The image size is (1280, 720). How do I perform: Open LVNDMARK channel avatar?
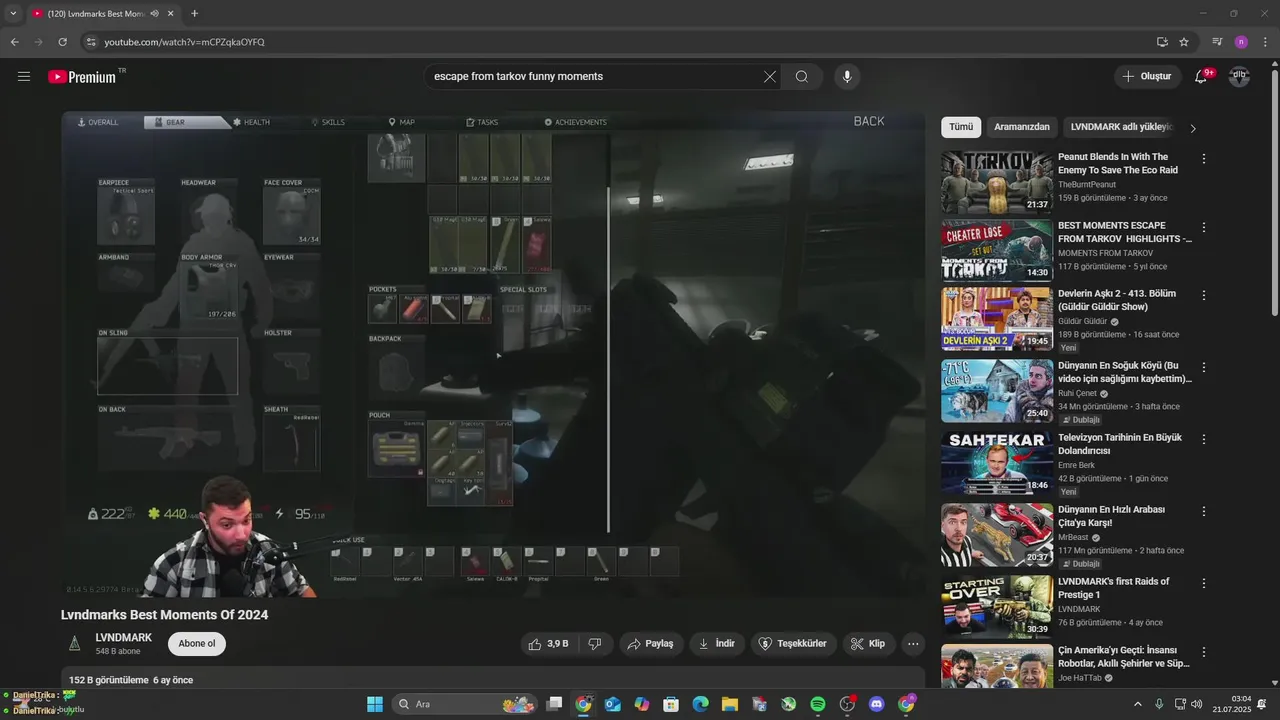[x=74, y=644]
